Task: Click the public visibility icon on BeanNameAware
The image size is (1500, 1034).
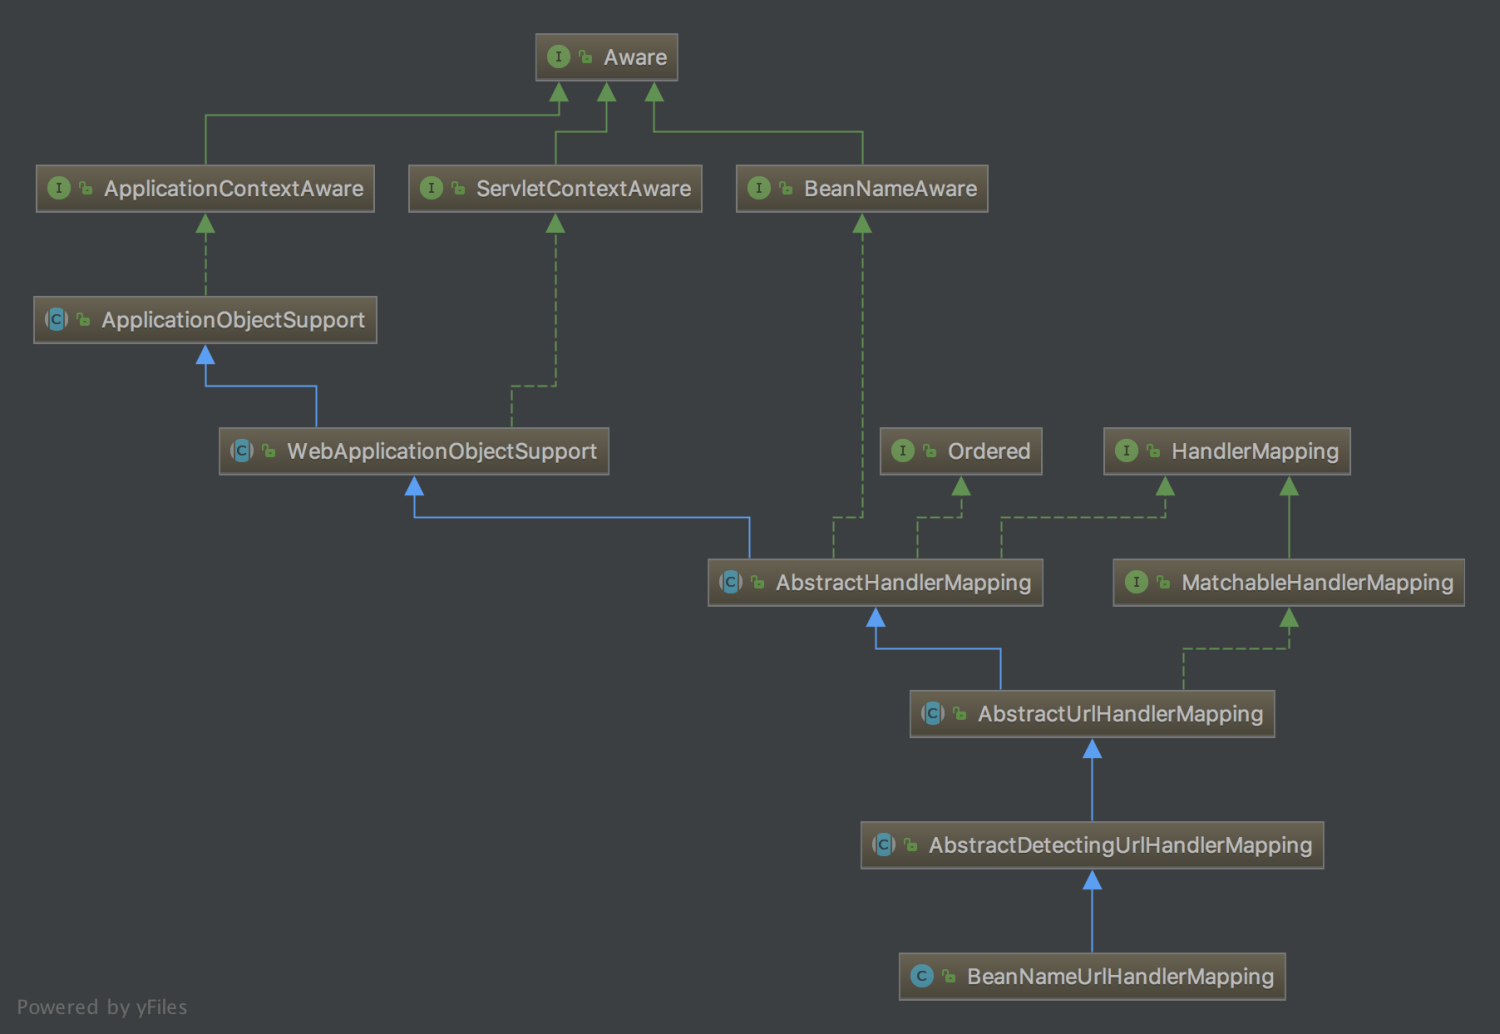Action: click(786, 188)
